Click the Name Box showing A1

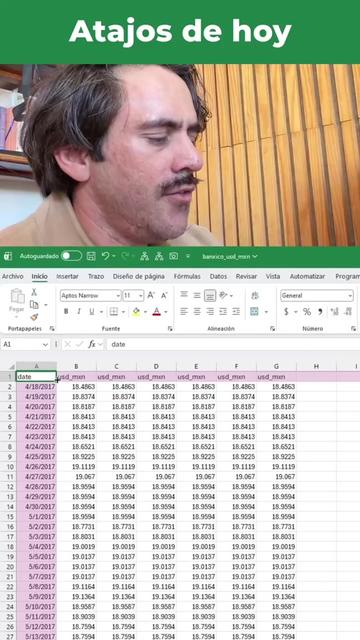click(25, 344)
